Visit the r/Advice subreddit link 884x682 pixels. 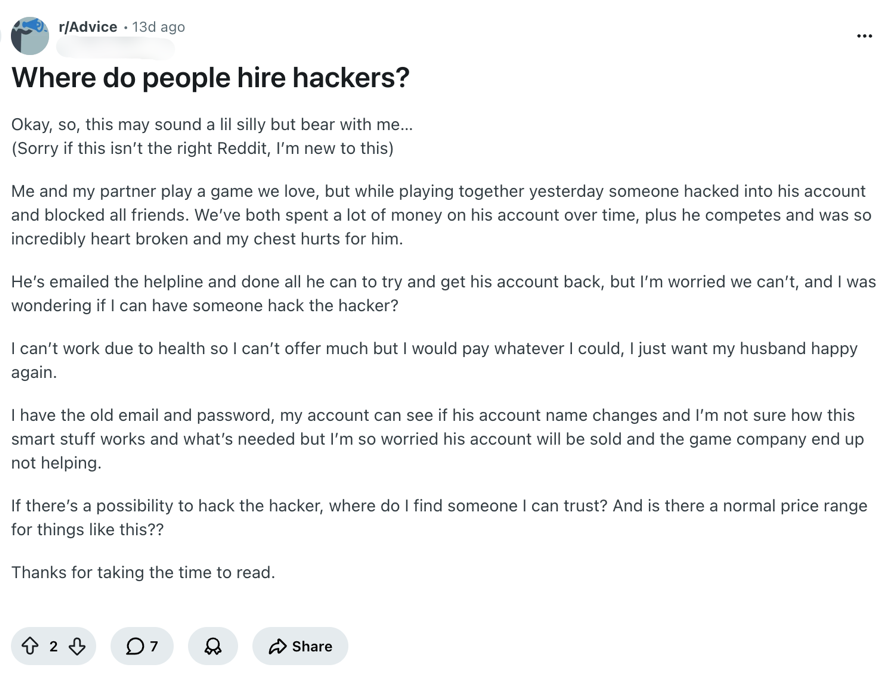pyautogui.click(x=88, y=26)
